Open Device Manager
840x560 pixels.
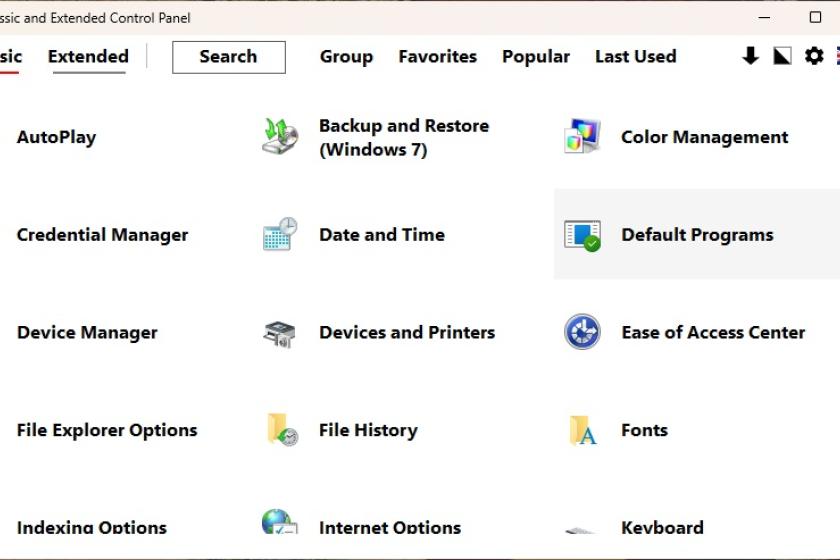pyautogui.click(x=87, y=332)
